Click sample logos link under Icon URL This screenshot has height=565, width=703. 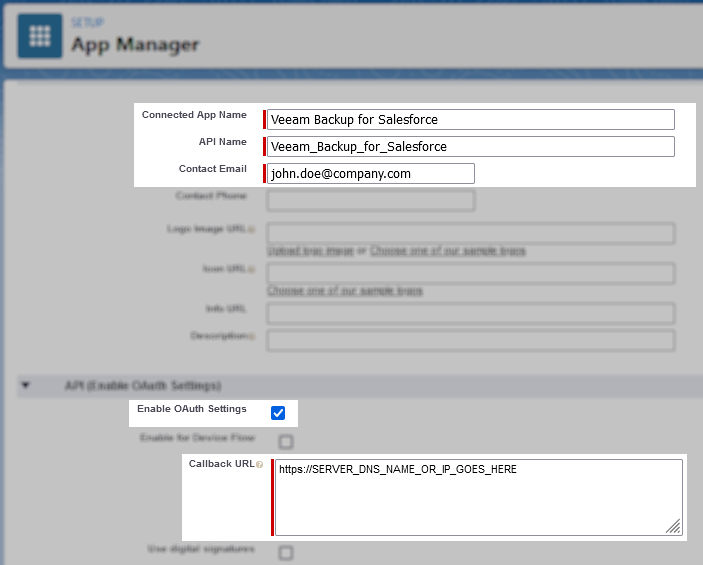345,291
